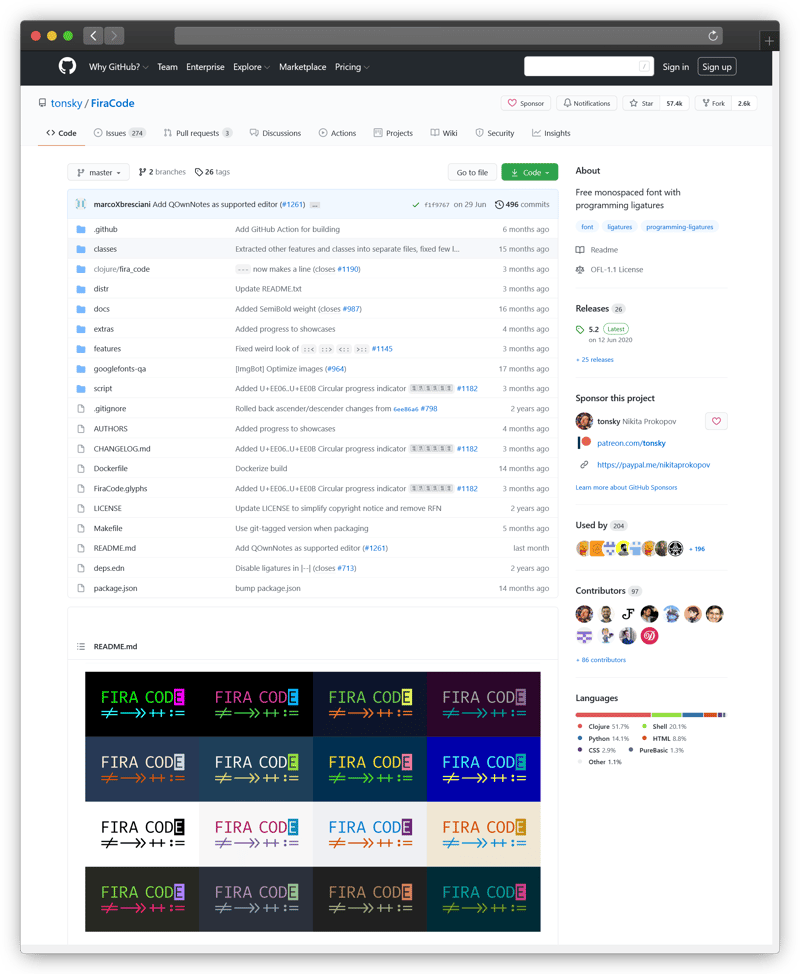Open the README table of contents icon
The image size is (800, 974).
point(81,647)
